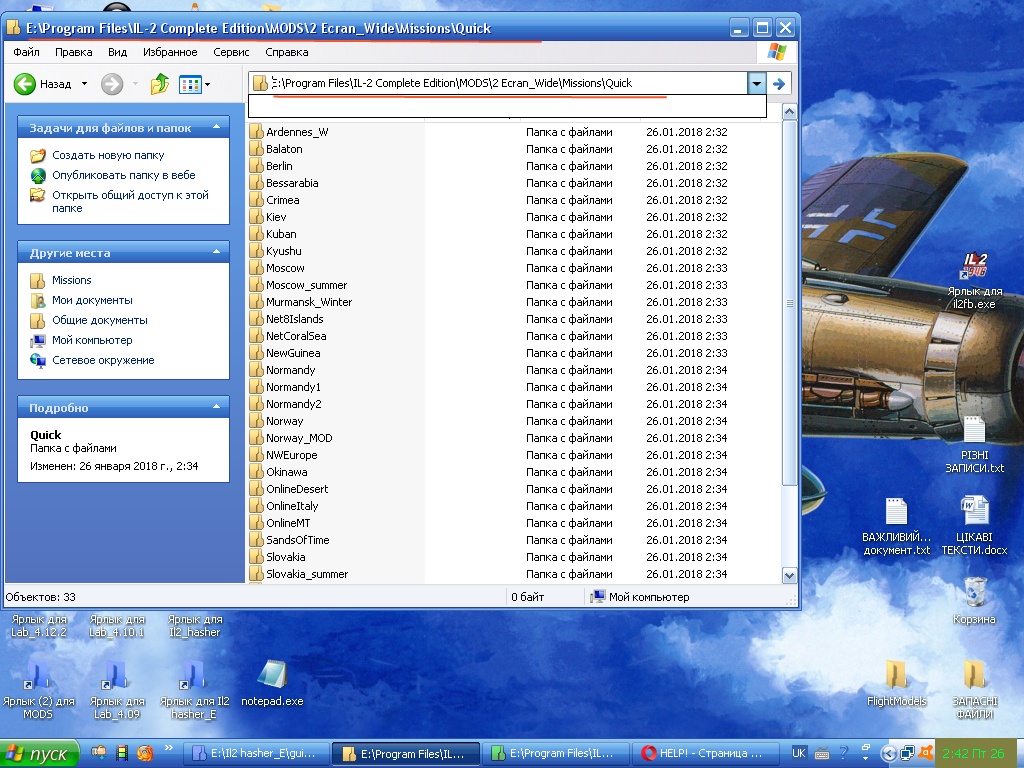Click the grey Forward arrow icon
This screenshot has width=1024, height=768.
(112, 84)
